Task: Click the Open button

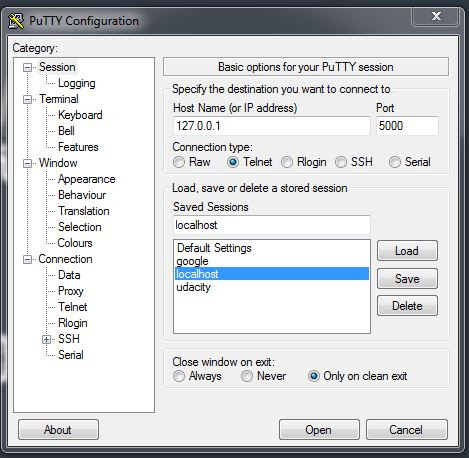Action: coord(319,430)
